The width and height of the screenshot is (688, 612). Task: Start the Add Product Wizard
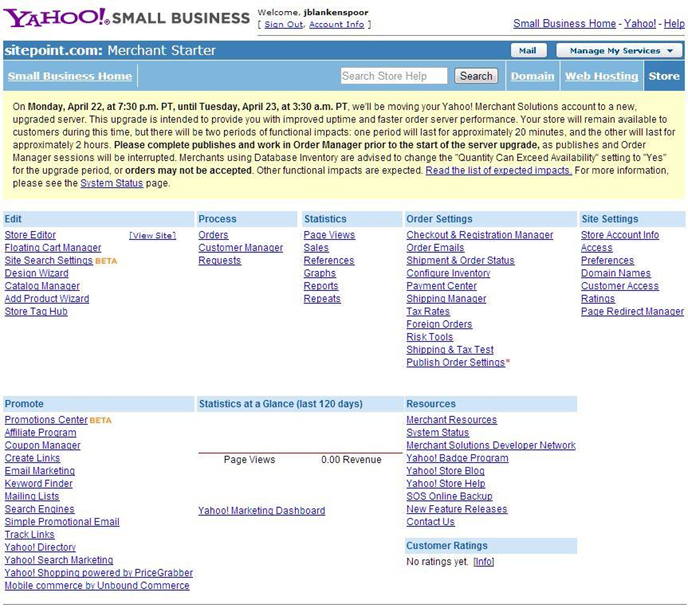[47, 298]
